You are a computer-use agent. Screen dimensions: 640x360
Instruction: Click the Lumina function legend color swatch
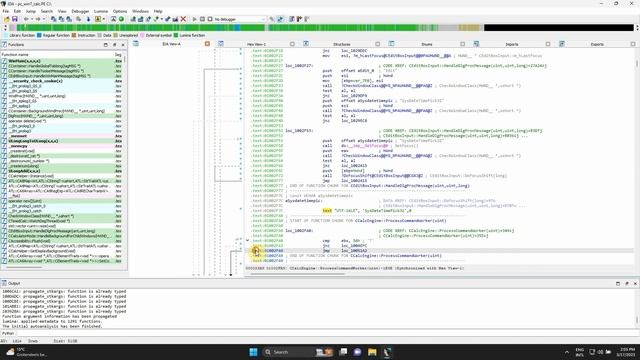click(176, 36)
